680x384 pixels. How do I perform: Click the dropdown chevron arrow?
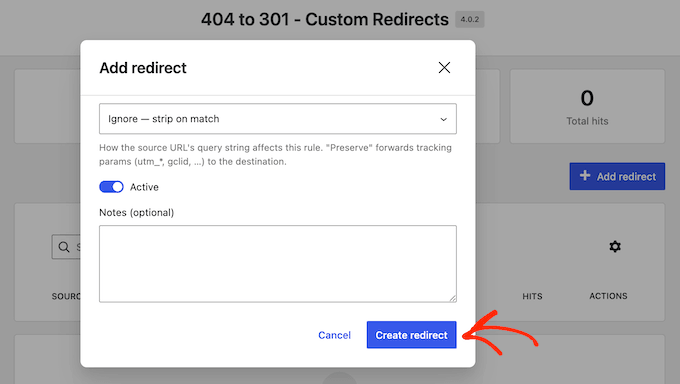[x=443, y=119]
